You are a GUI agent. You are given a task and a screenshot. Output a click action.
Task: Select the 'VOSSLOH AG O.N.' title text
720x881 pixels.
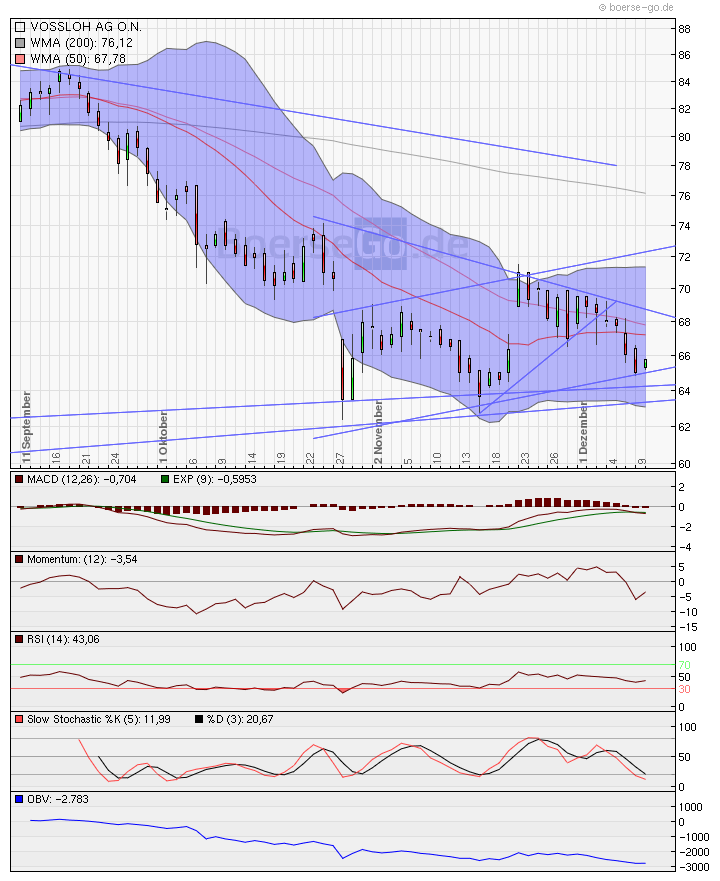click(86, 26)
